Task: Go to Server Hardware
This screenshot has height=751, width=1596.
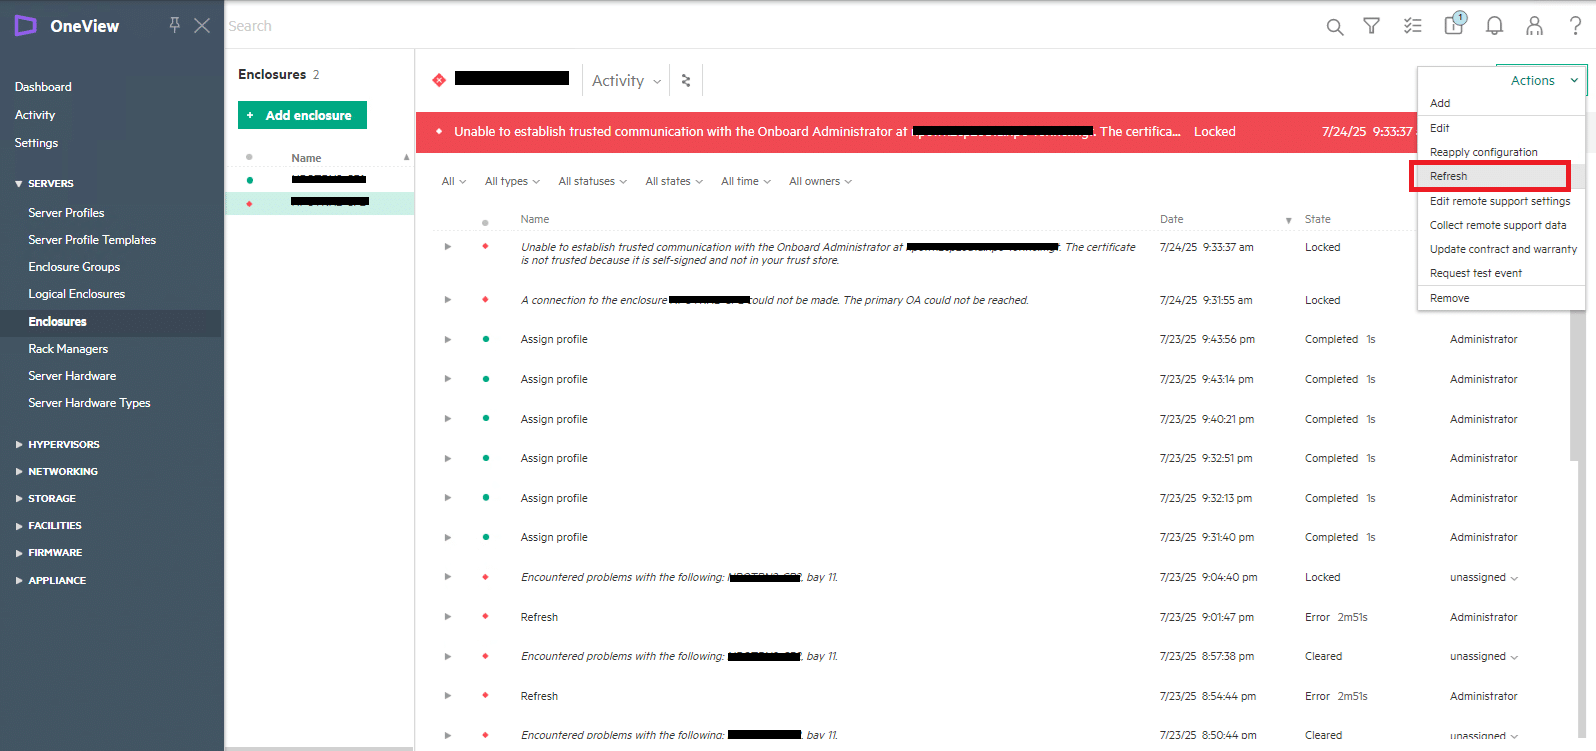Action: click(72, 376)
